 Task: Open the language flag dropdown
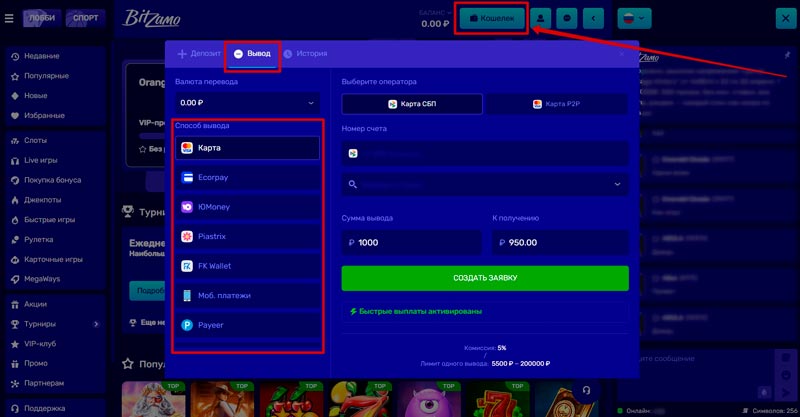pos(634,18)
